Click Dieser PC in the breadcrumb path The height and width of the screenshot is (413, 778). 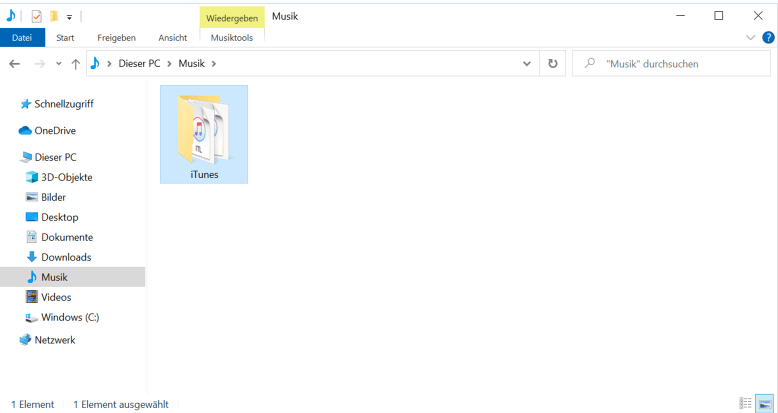tap(139, 64)
